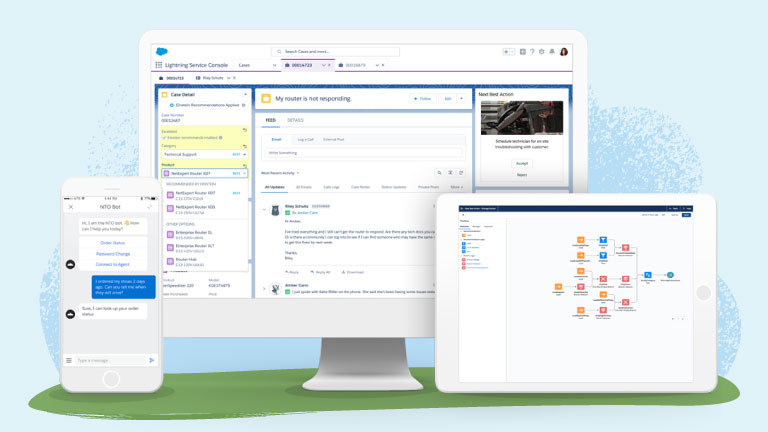
Task: Reject the Next Best Action
Action: (x=522, y=174)
